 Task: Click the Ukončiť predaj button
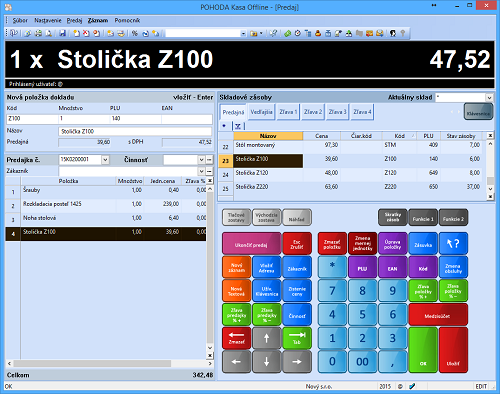251,244
